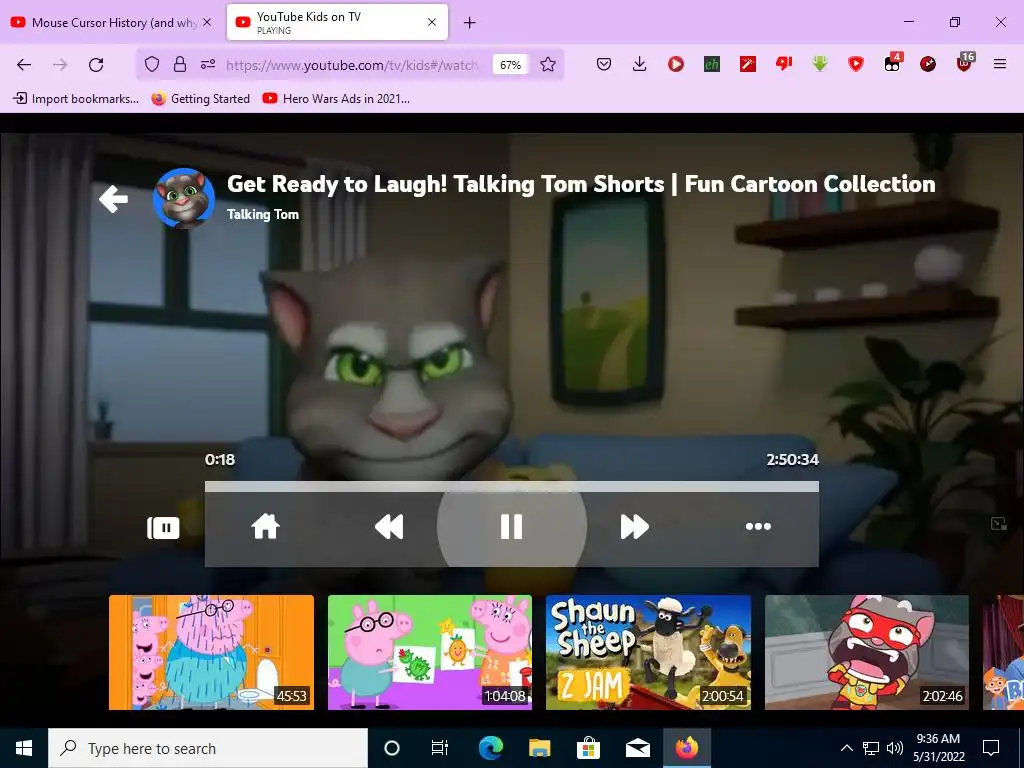Open extension icon with badge 4

tap(892, 63)
